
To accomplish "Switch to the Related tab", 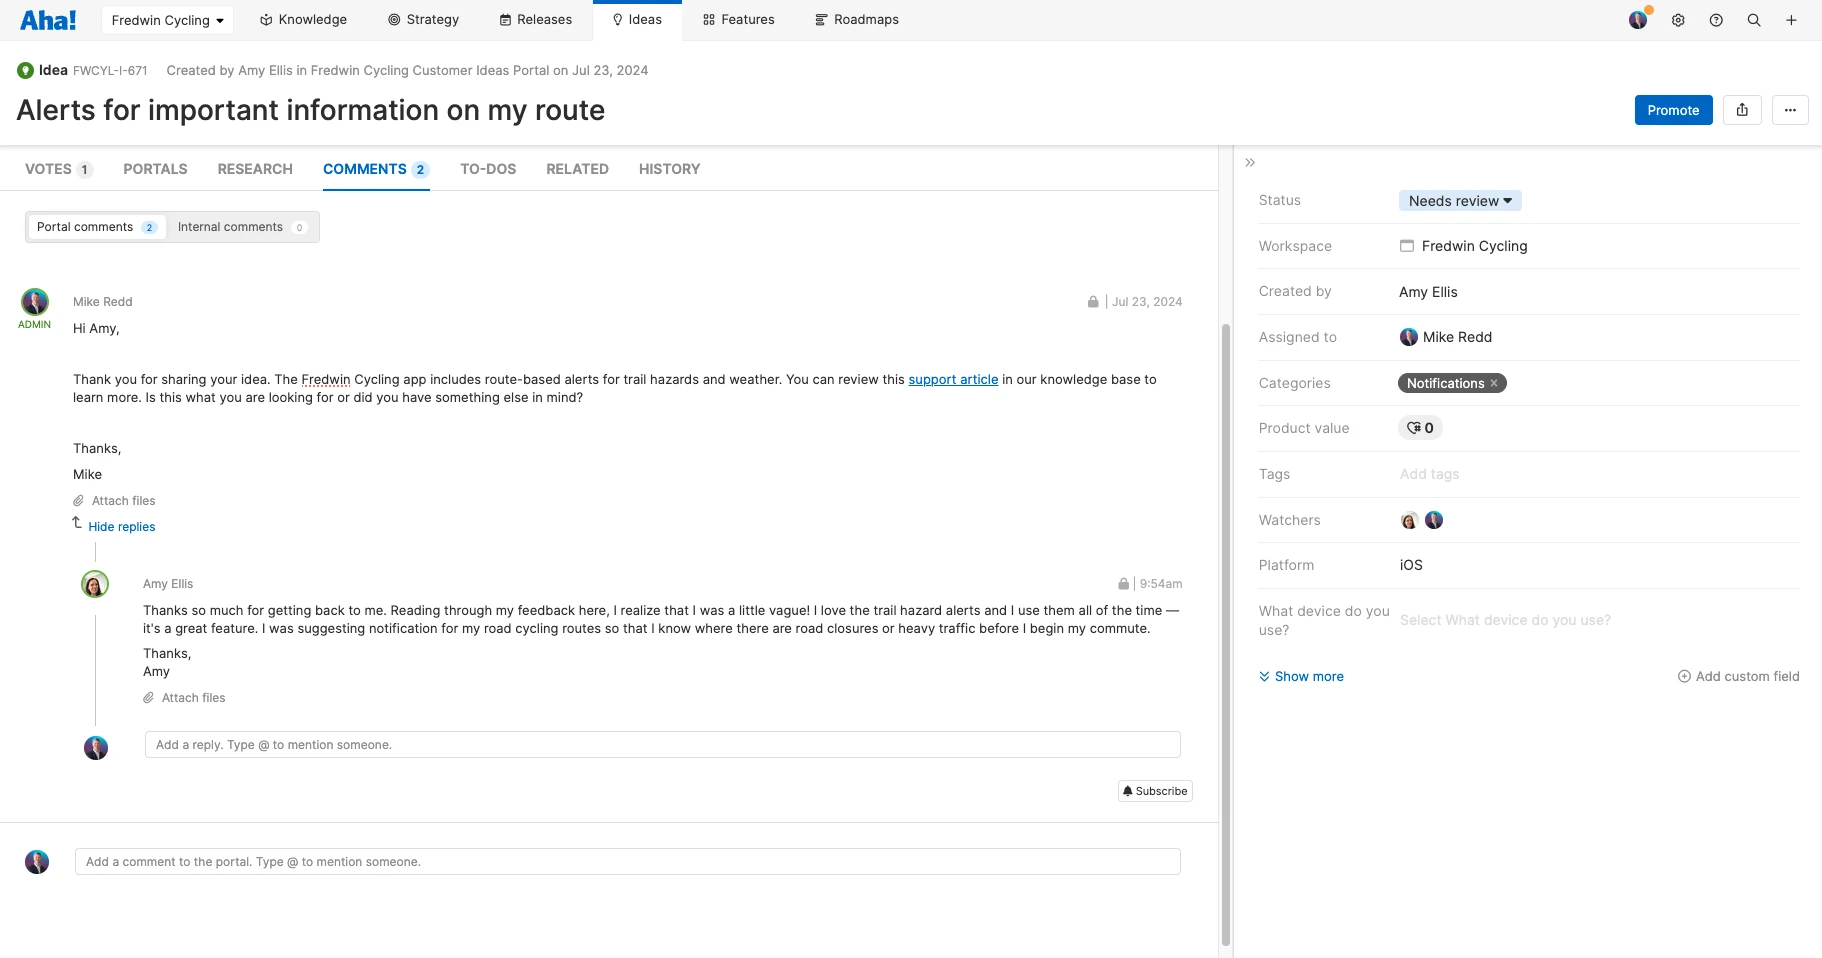I will [x=577, y=169].
